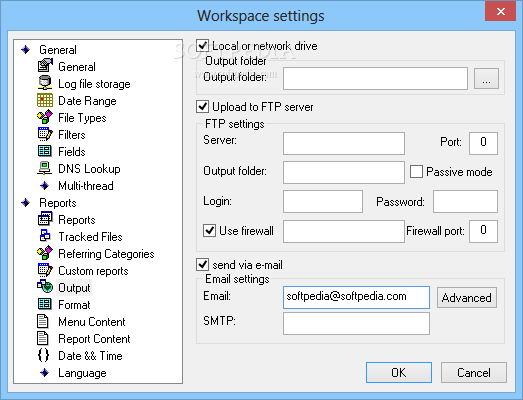Viewport: 523px width, 400px height.
Task: Open Referring Categories icon
Action: [x=45, y=253]
